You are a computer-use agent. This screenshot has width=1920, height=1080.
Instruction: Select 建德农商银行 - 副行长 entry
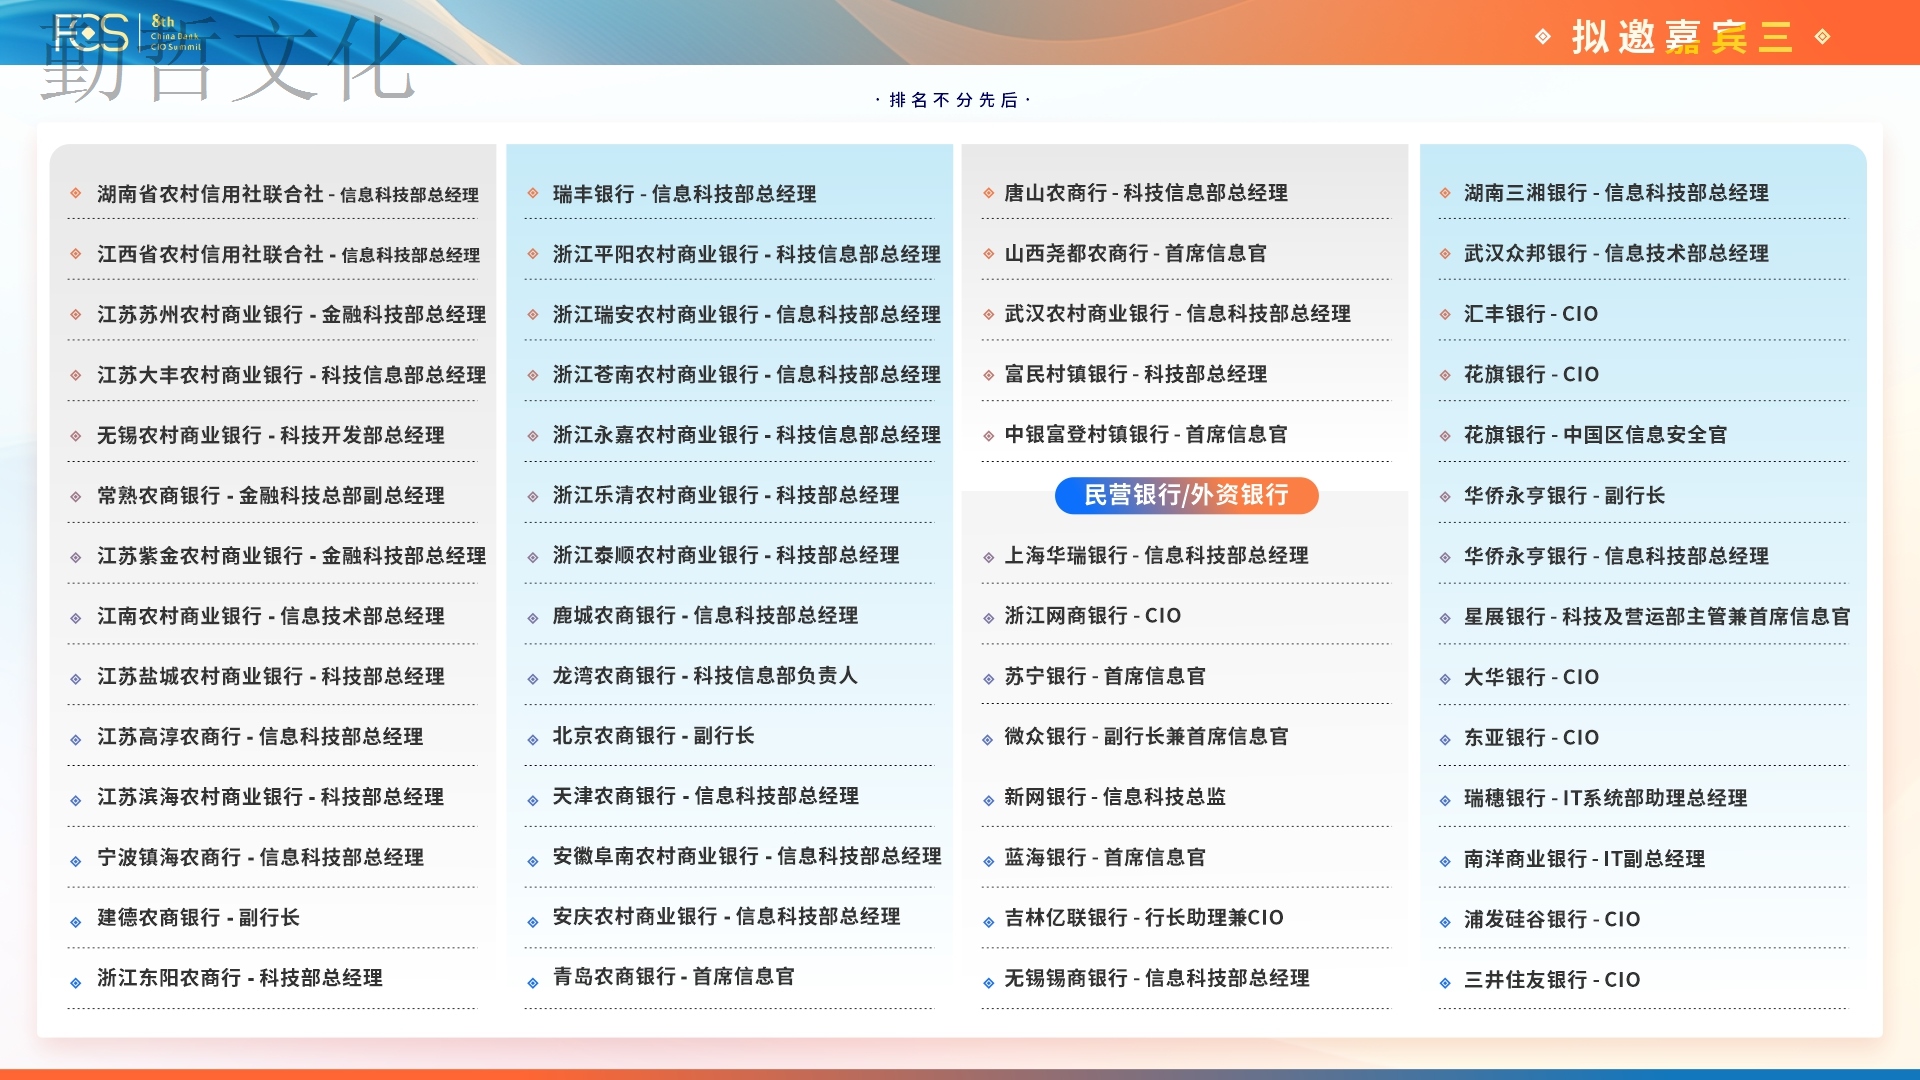tap(198, 917)
